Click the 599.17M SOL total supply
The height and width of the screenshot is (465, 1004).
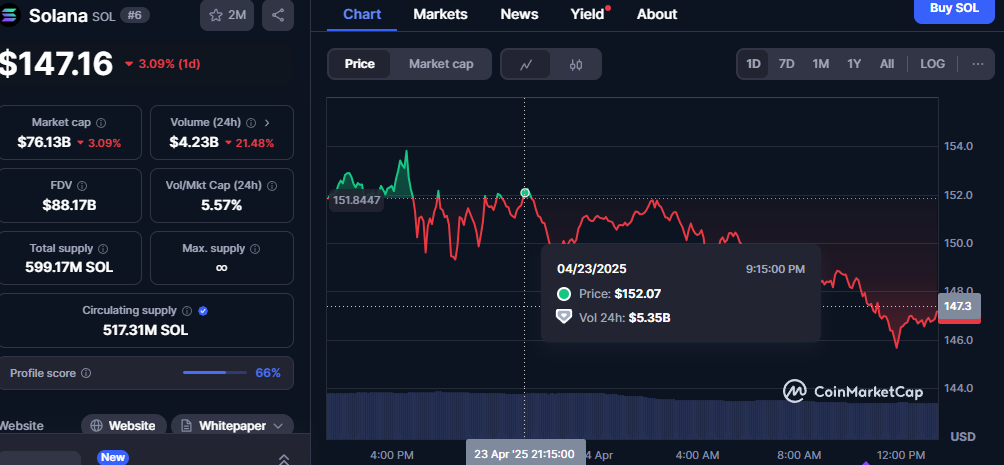coord(69,268)
